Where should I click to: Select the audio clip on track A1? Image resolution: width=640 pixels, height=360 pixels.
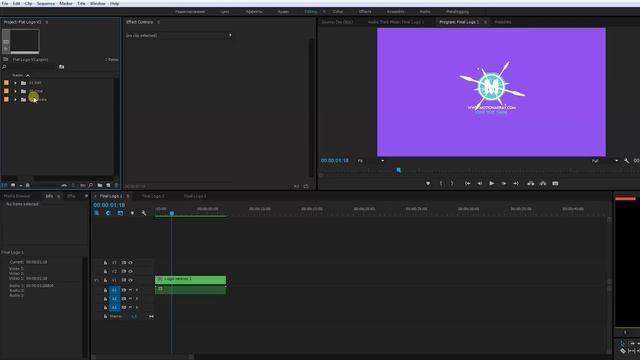coord(190,289)
